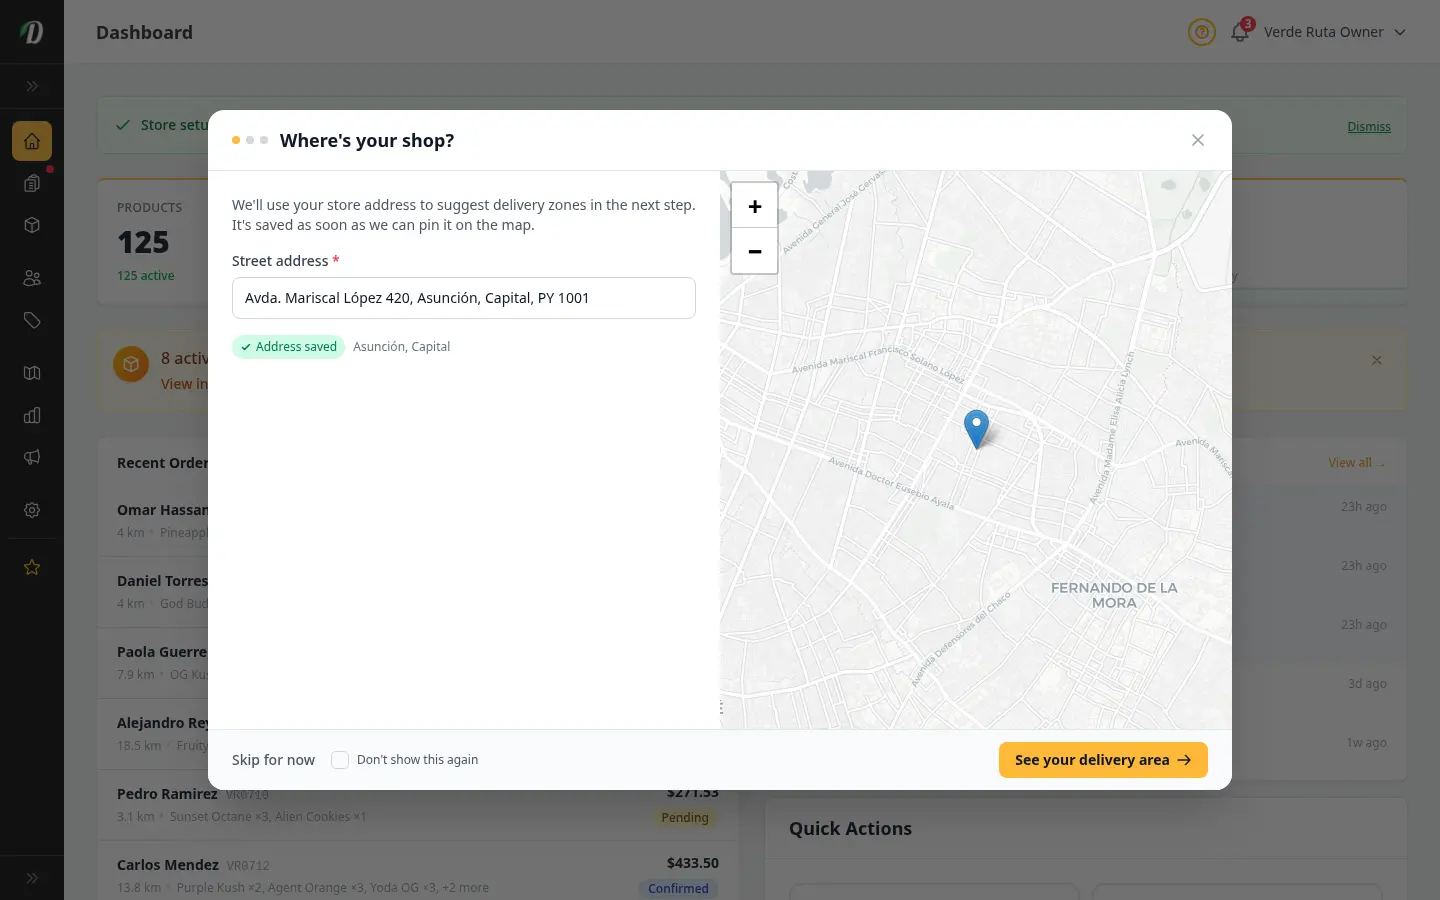Open the analytics bar chart sidebar icon
Screen dimensions: 1440x900
32,415
